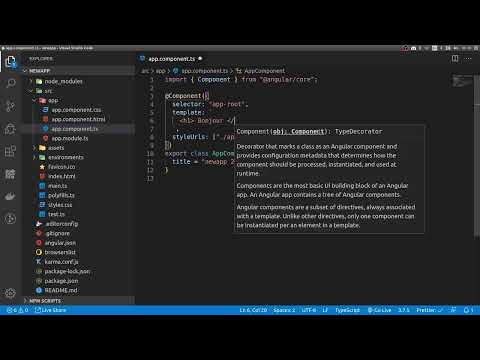Open the More Actions ellipsis in editor

coord(468,59)
